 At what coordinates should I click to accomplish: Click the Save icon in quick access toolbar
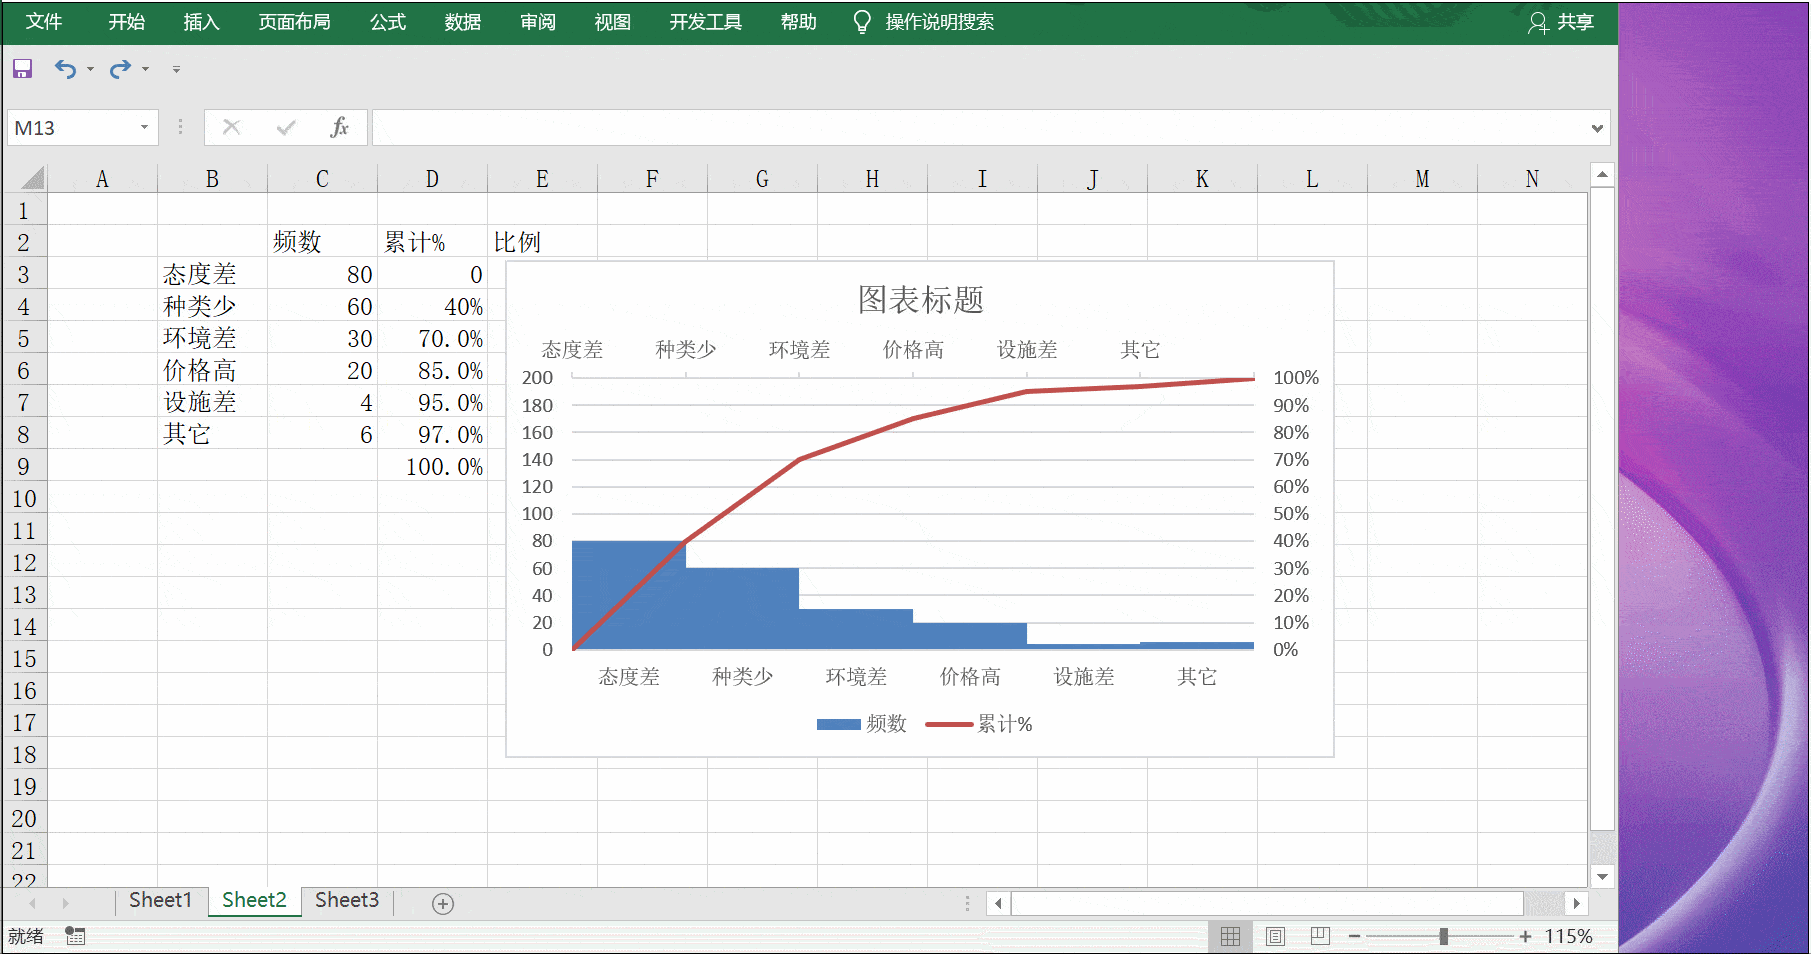tap(22, 69)
